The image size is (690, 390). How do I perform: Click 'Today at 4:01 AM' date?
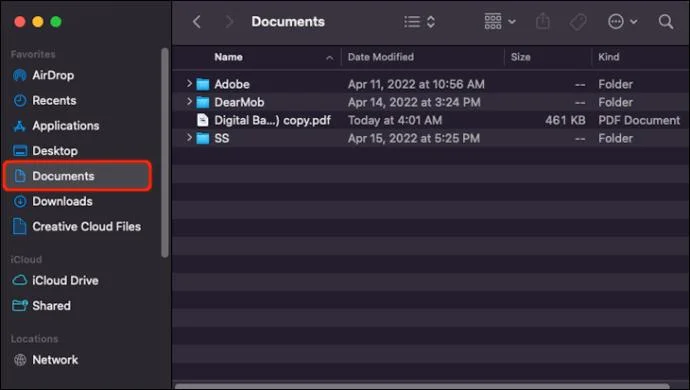(395, 120)
